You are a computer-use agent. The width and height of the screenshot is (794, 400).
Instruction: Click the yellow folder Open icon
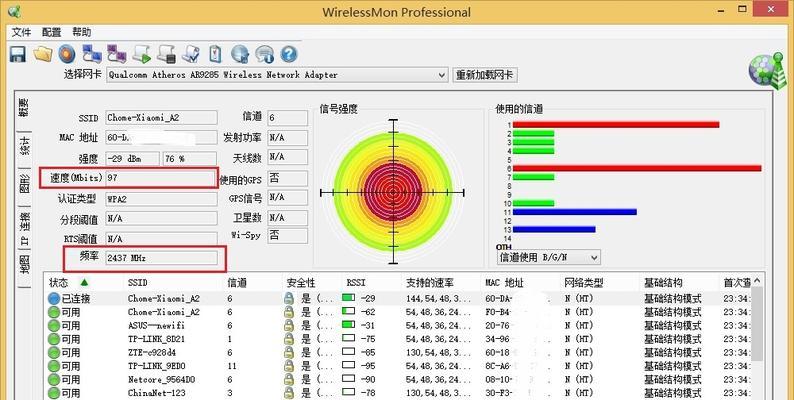[x=43, y=54]
